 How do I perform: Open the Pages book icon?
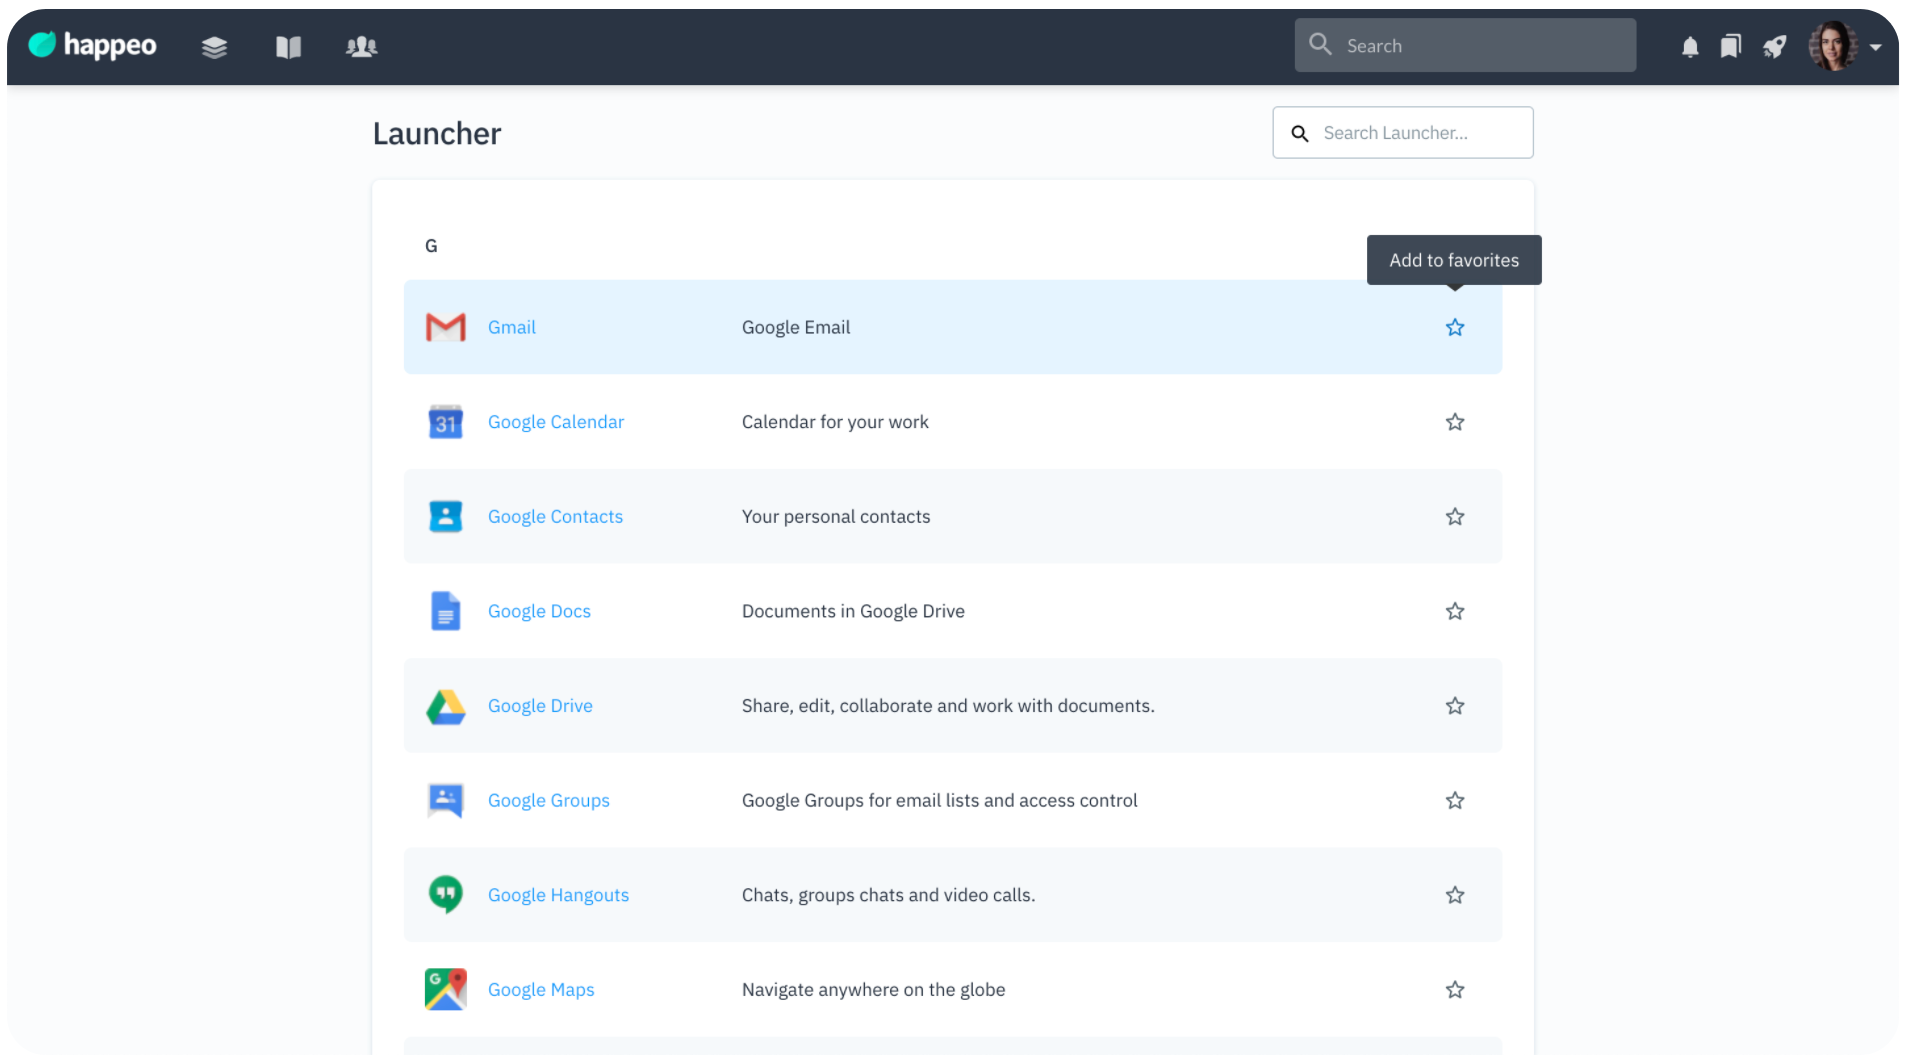288,47
